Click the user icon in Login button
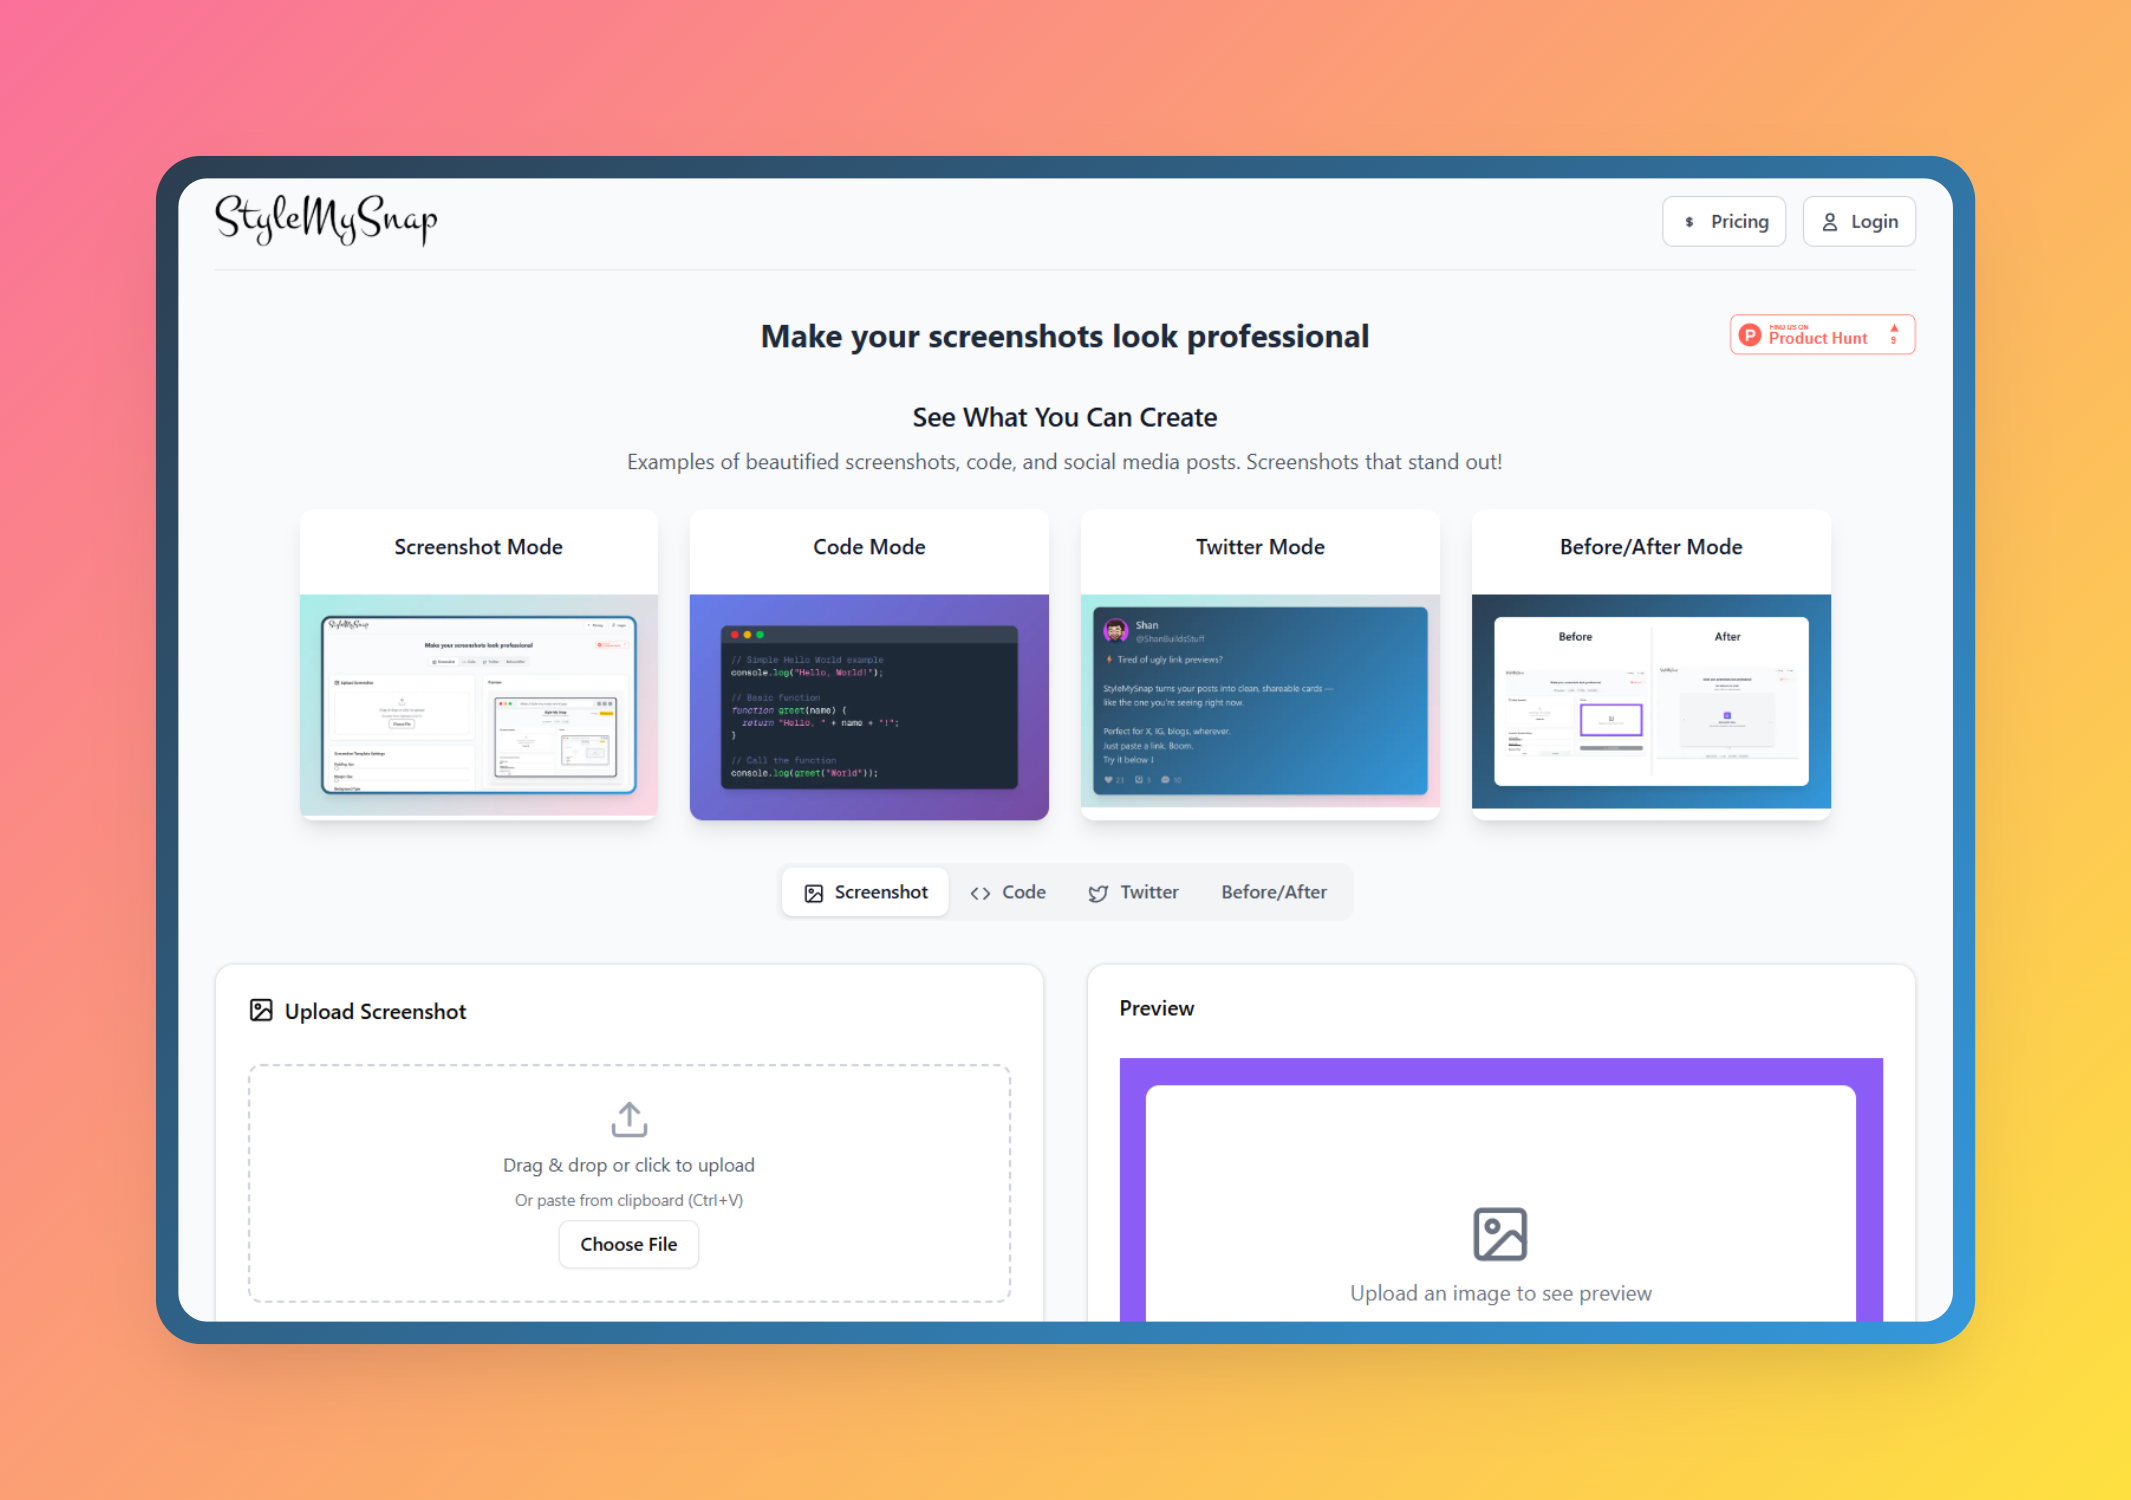Image resolution: width=2131 pixels, height=1500 pixels. 1829,222
